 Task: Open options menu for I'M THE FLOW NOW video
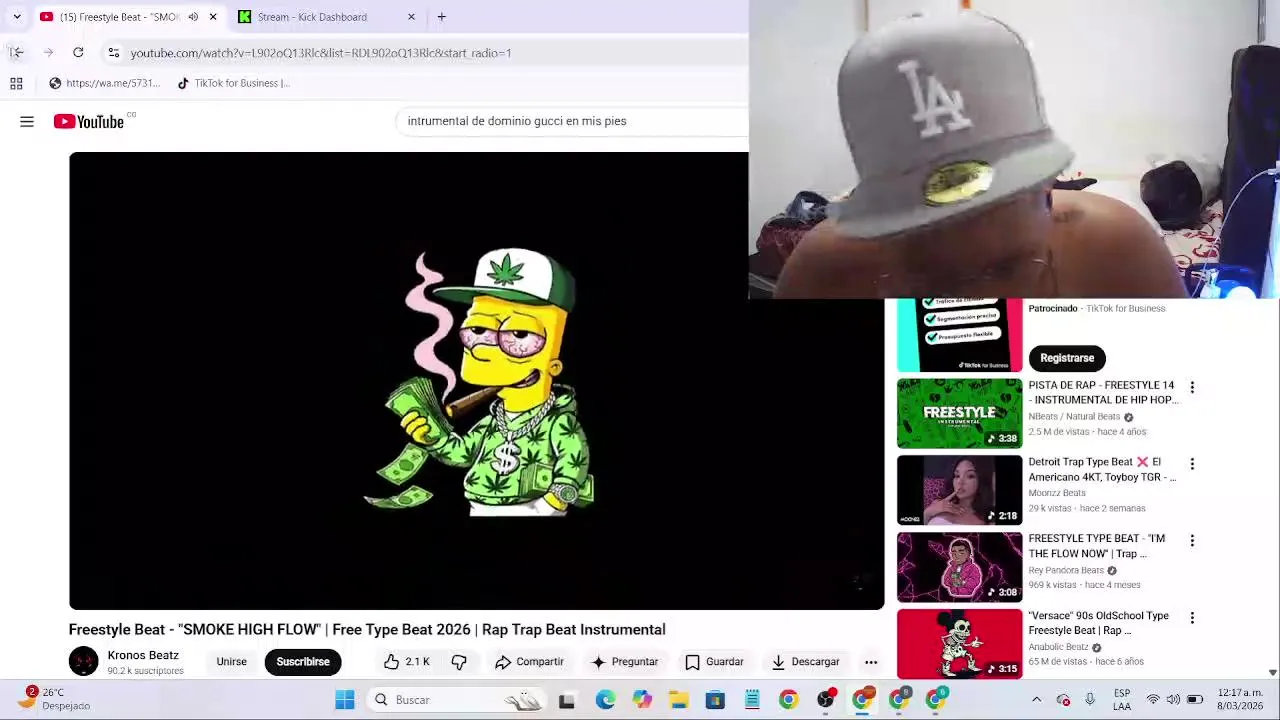click(1192, 541)
